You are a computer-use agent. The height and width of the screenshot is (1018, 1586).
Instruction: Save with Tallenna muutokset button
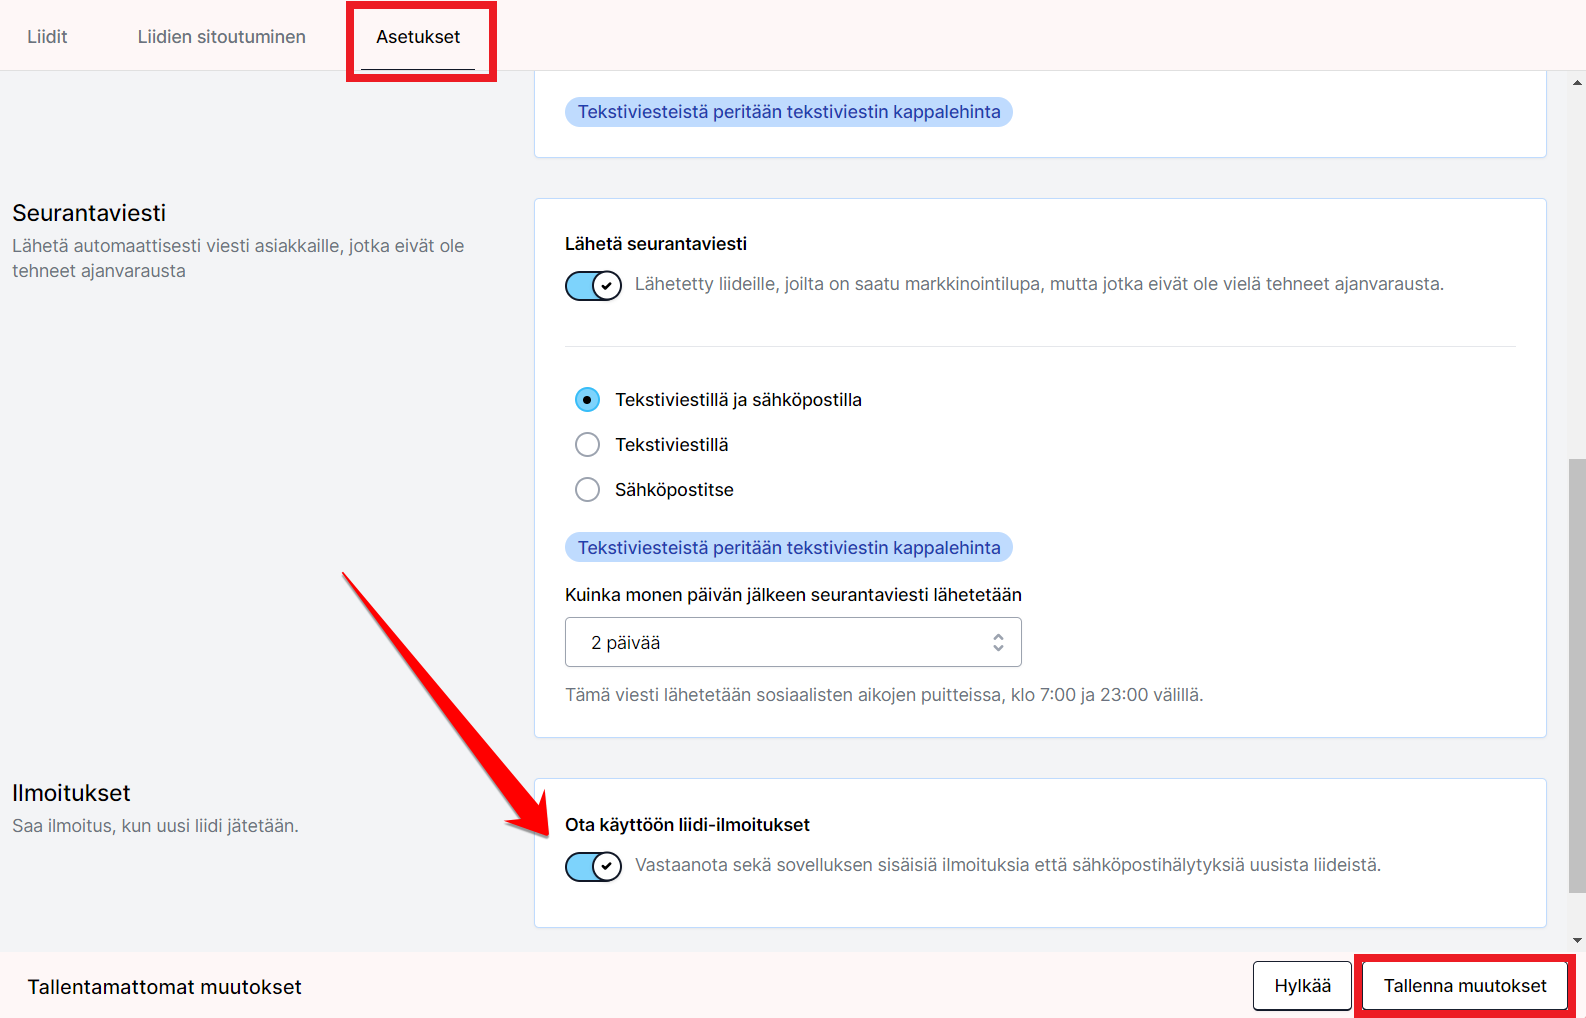(1464, 986)
